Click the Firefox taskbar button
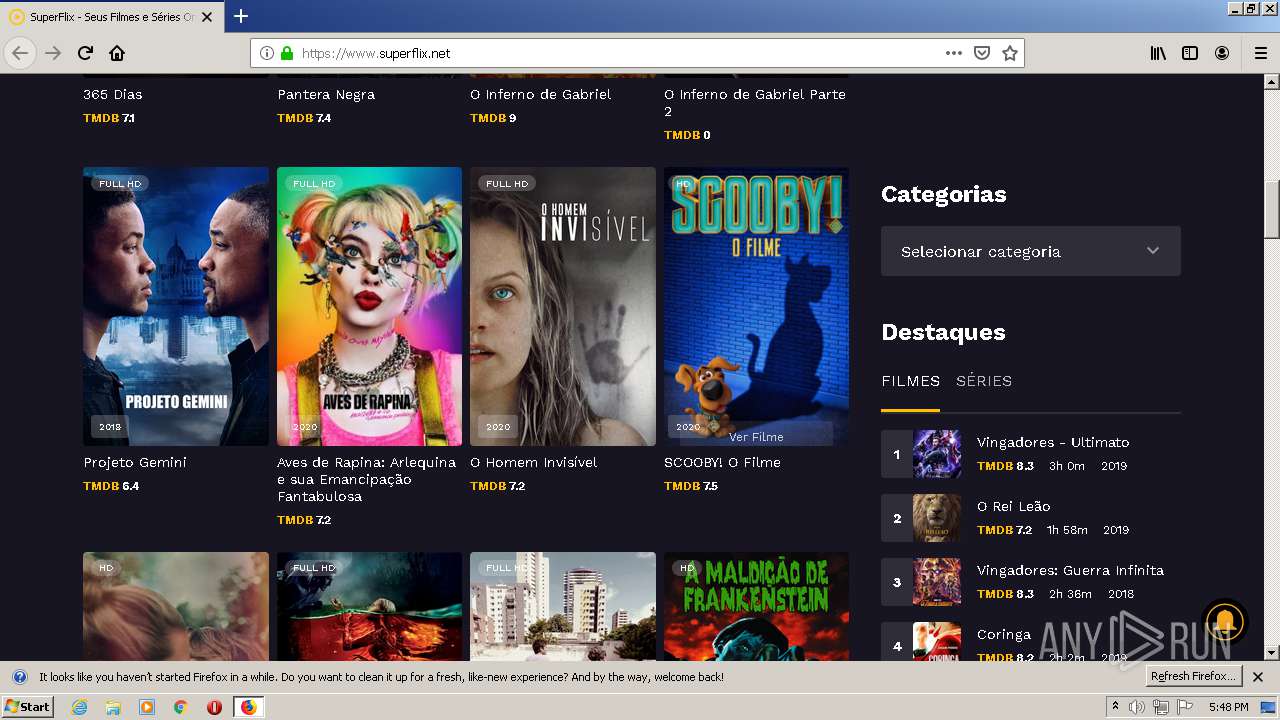1280x720 pixels. click(x=248, y=707)
